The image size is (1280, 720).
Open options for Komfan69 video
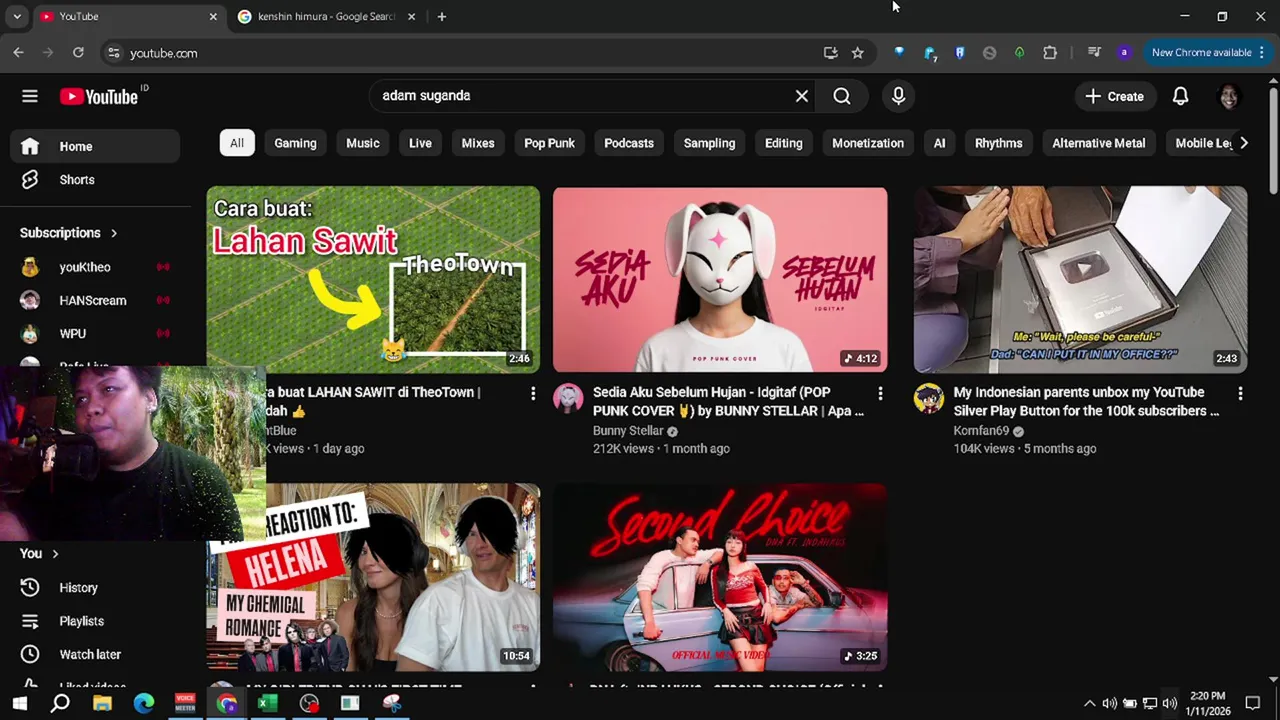pos(1240,393)
